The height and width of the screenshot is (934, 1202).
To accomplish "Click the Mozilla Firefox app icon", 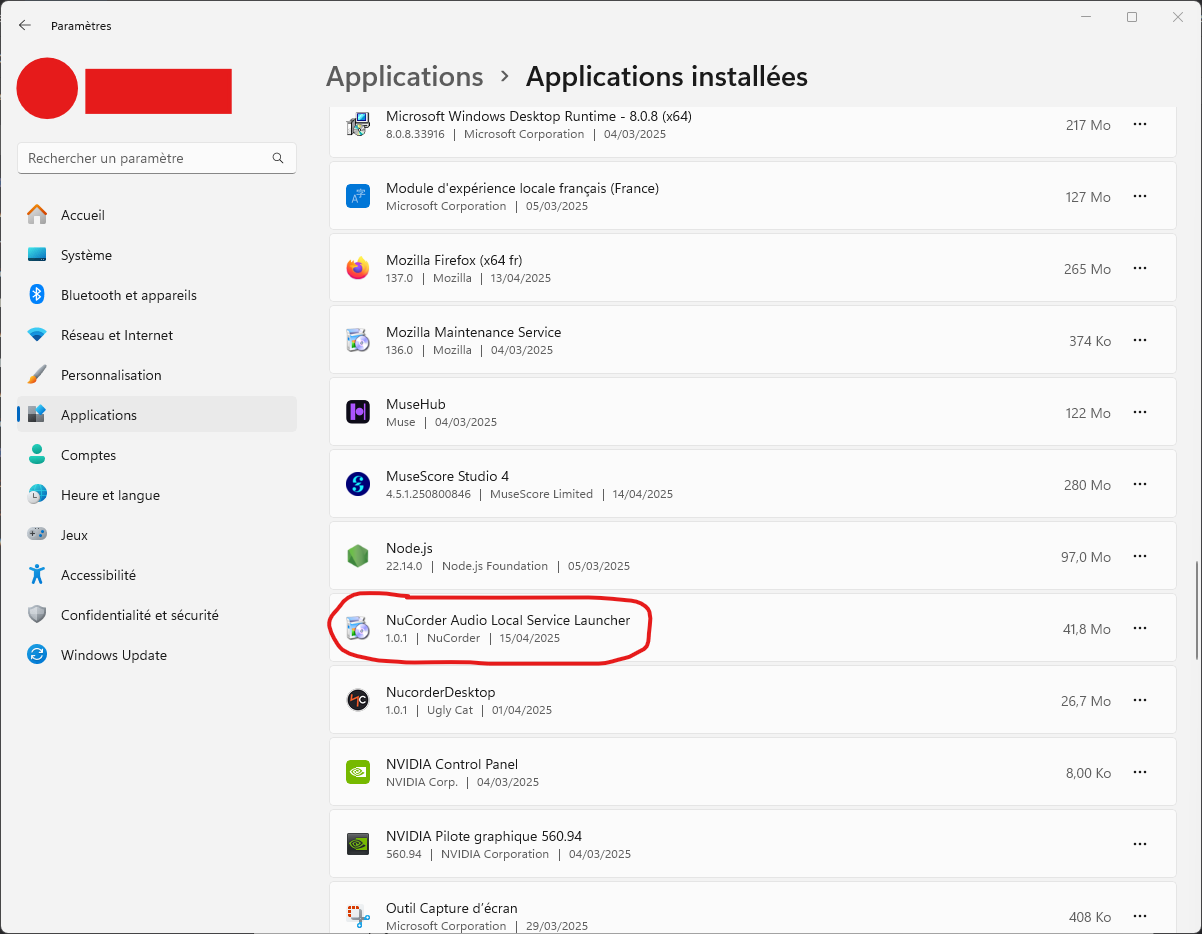I will coord(358,268).
